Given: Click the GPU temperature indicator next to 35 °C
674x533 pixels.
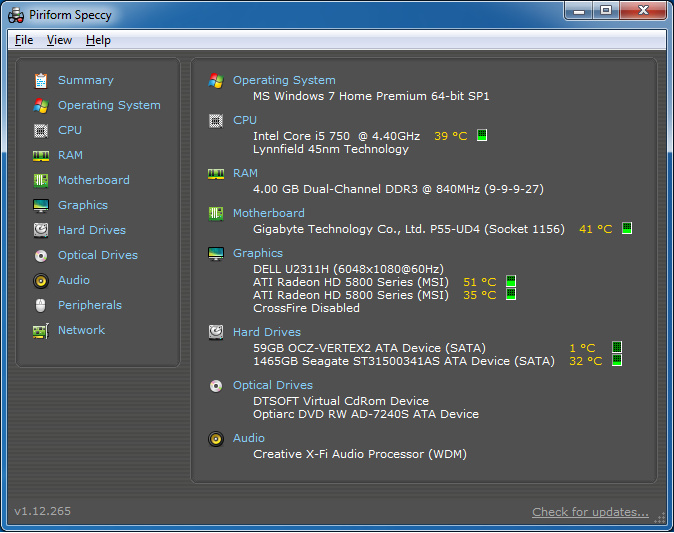Looking at the screenshot, I should [511, 294].
